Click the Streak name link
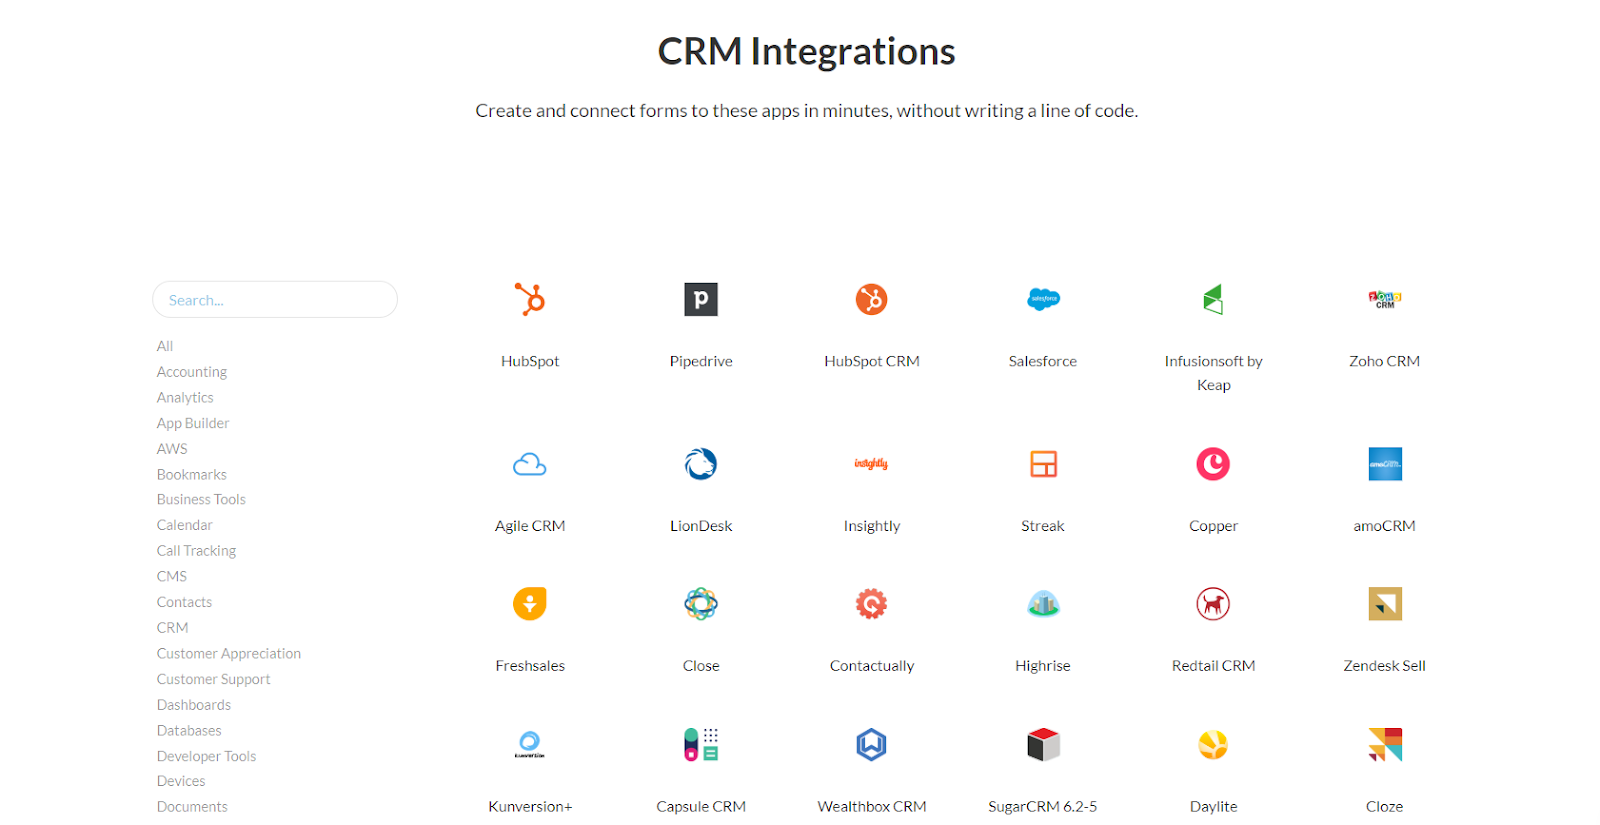1600x825 pixels. point(1043,526)
